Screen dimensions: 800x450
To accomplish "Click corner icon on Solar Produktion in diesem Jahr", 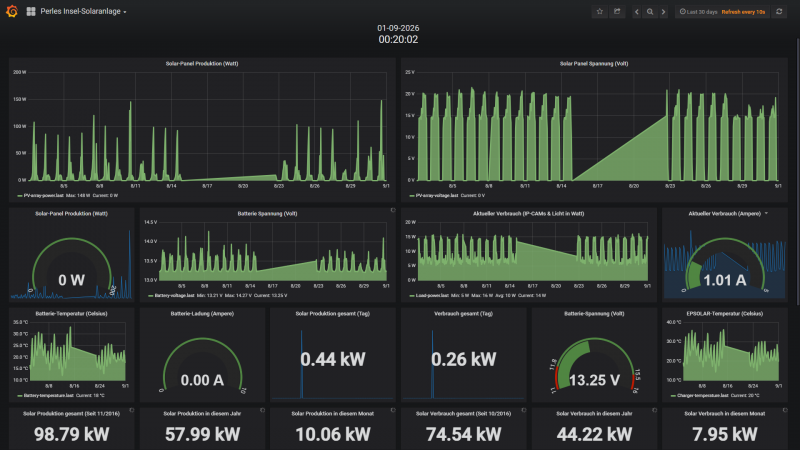I will [262, 410].
